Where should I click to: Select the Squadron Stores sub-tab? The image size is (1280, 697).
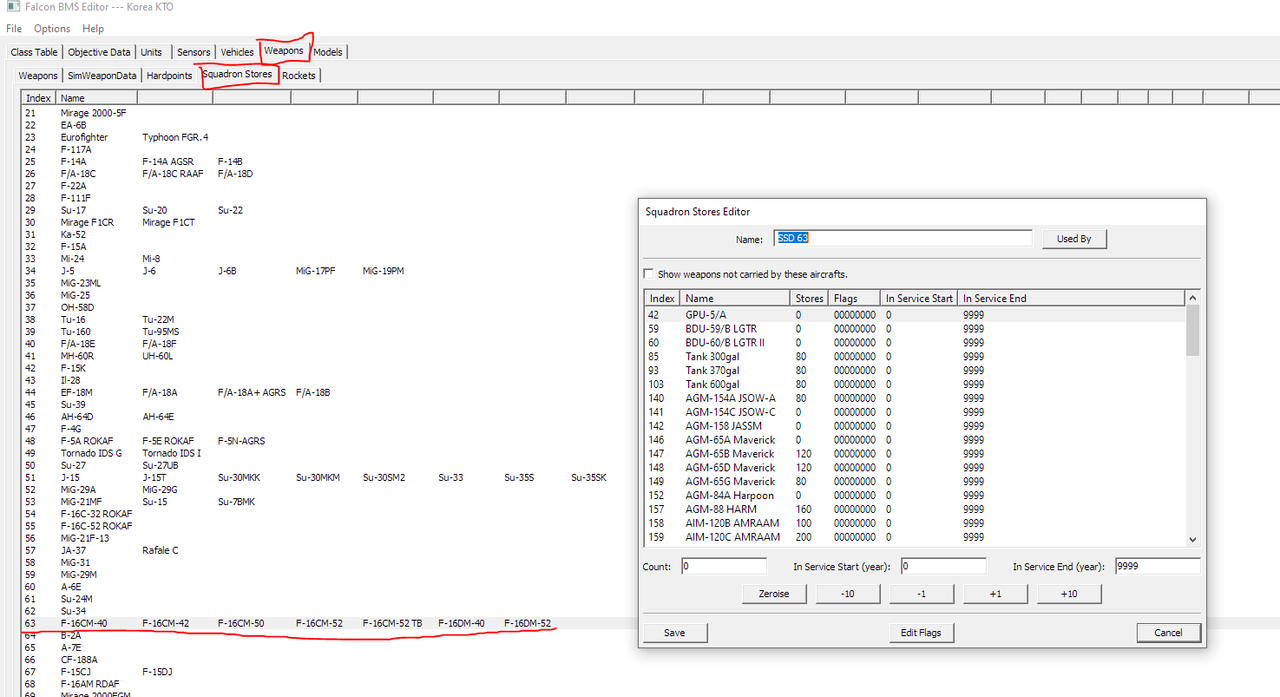(237, 74)
